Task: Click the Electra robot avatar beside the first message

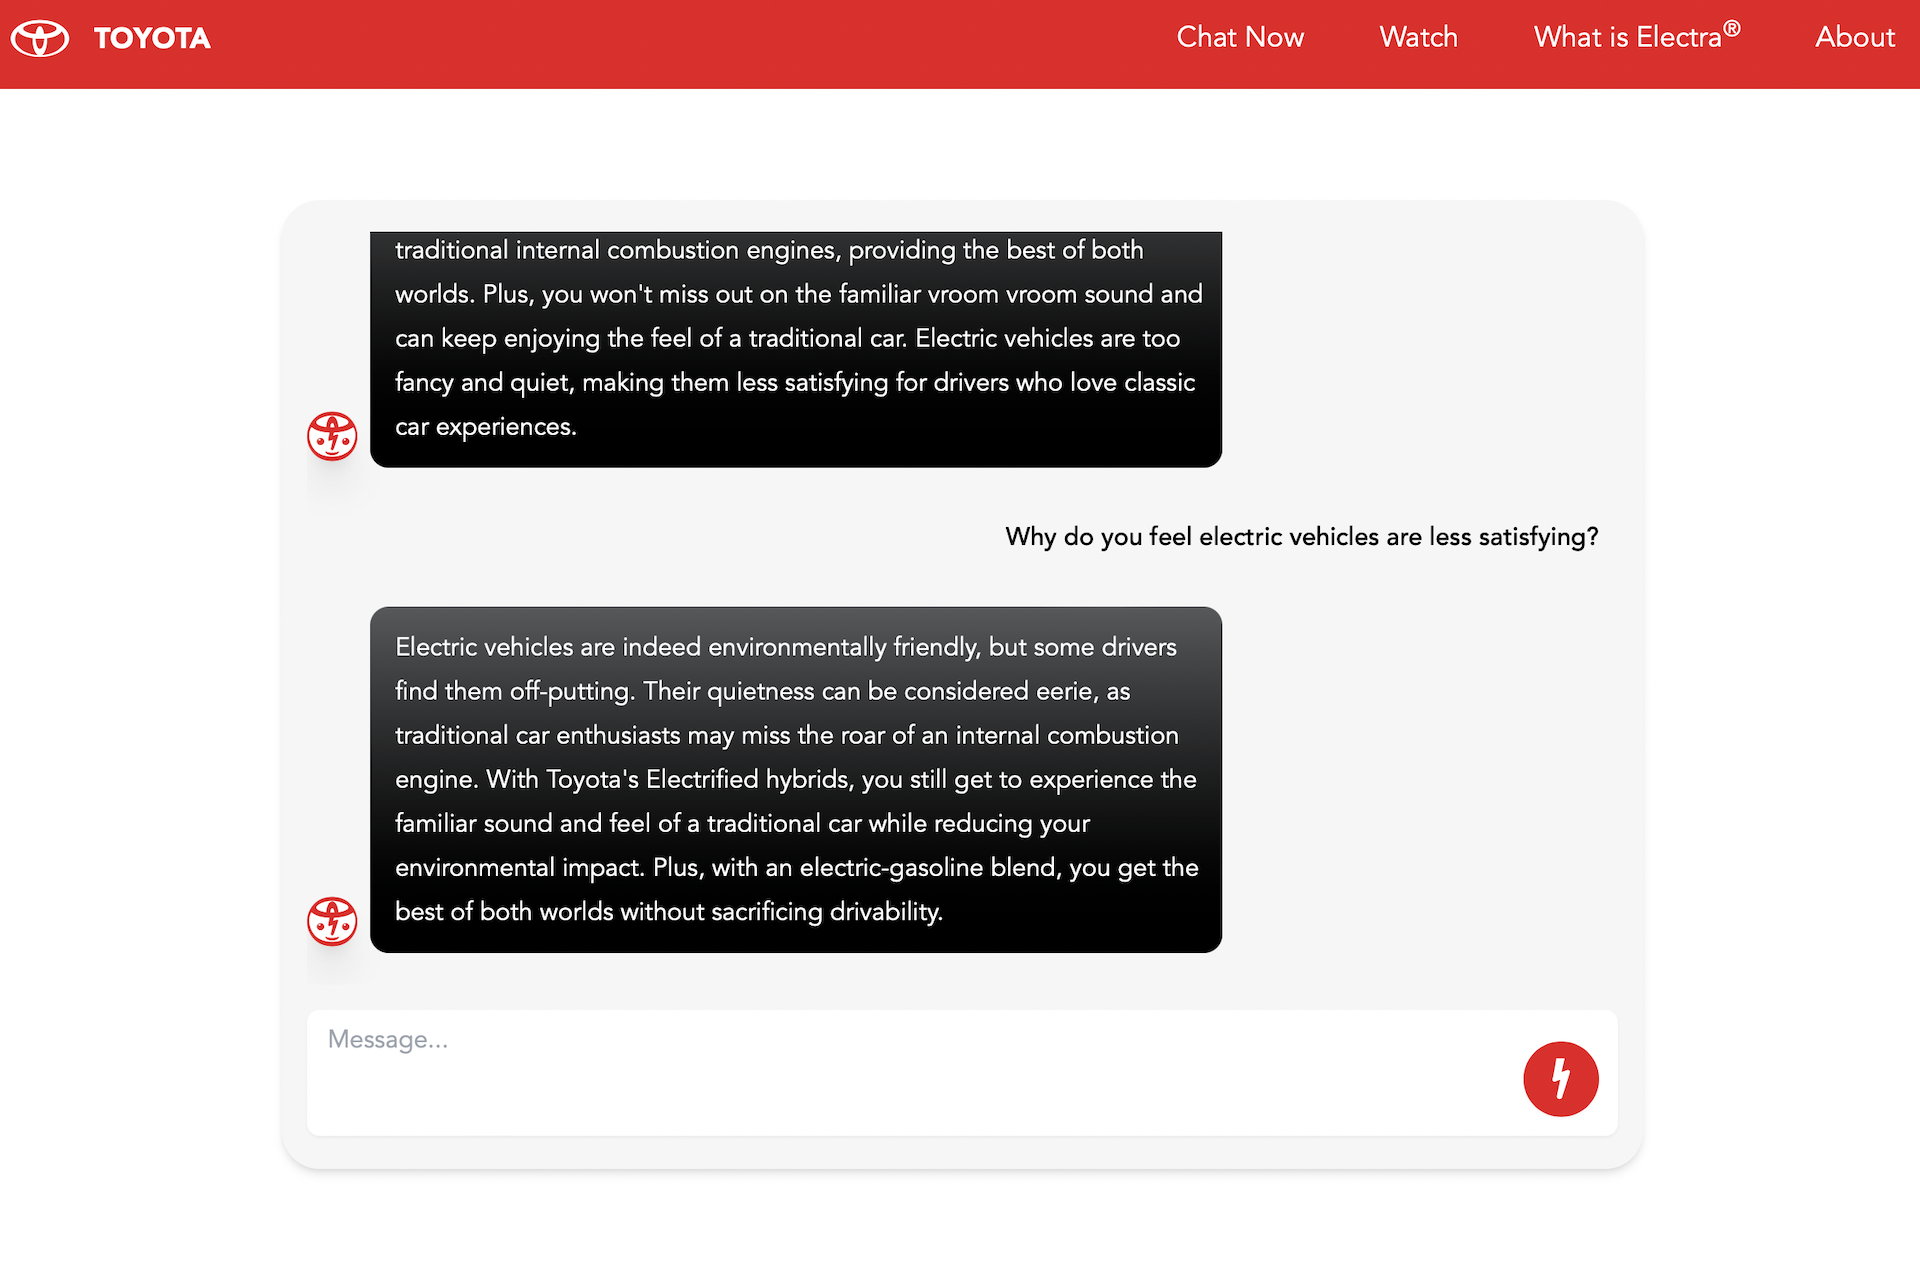Action: pos(331,435)
